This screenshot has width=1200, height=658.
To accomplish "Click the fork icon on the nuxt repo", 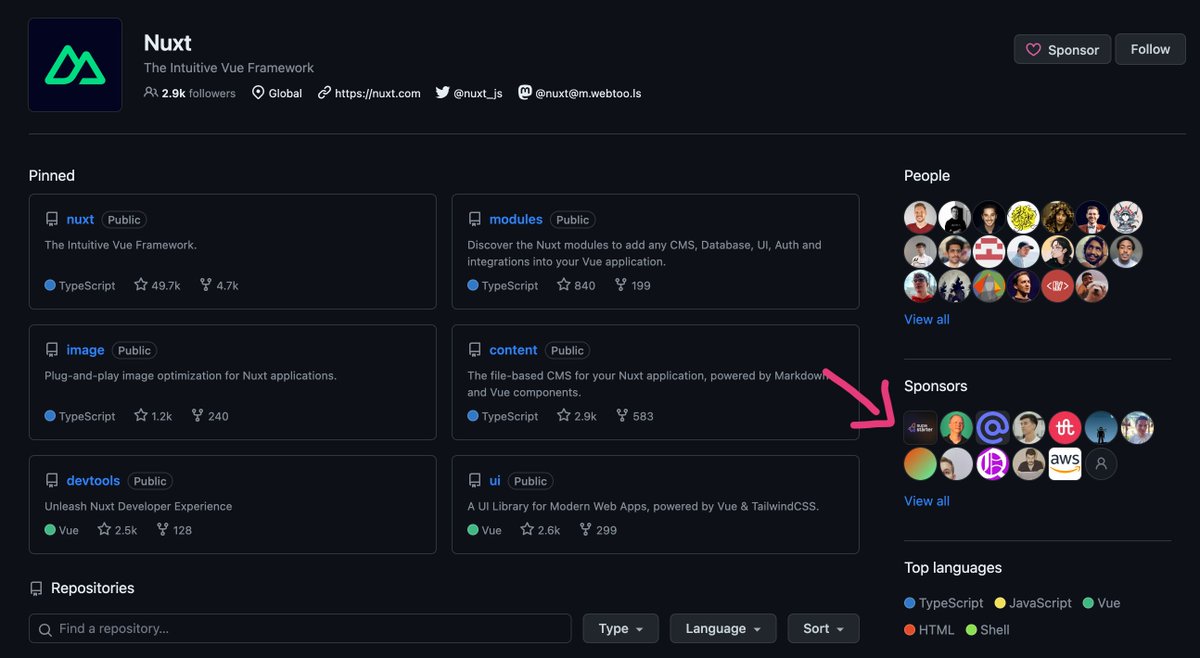I will 206,285.
